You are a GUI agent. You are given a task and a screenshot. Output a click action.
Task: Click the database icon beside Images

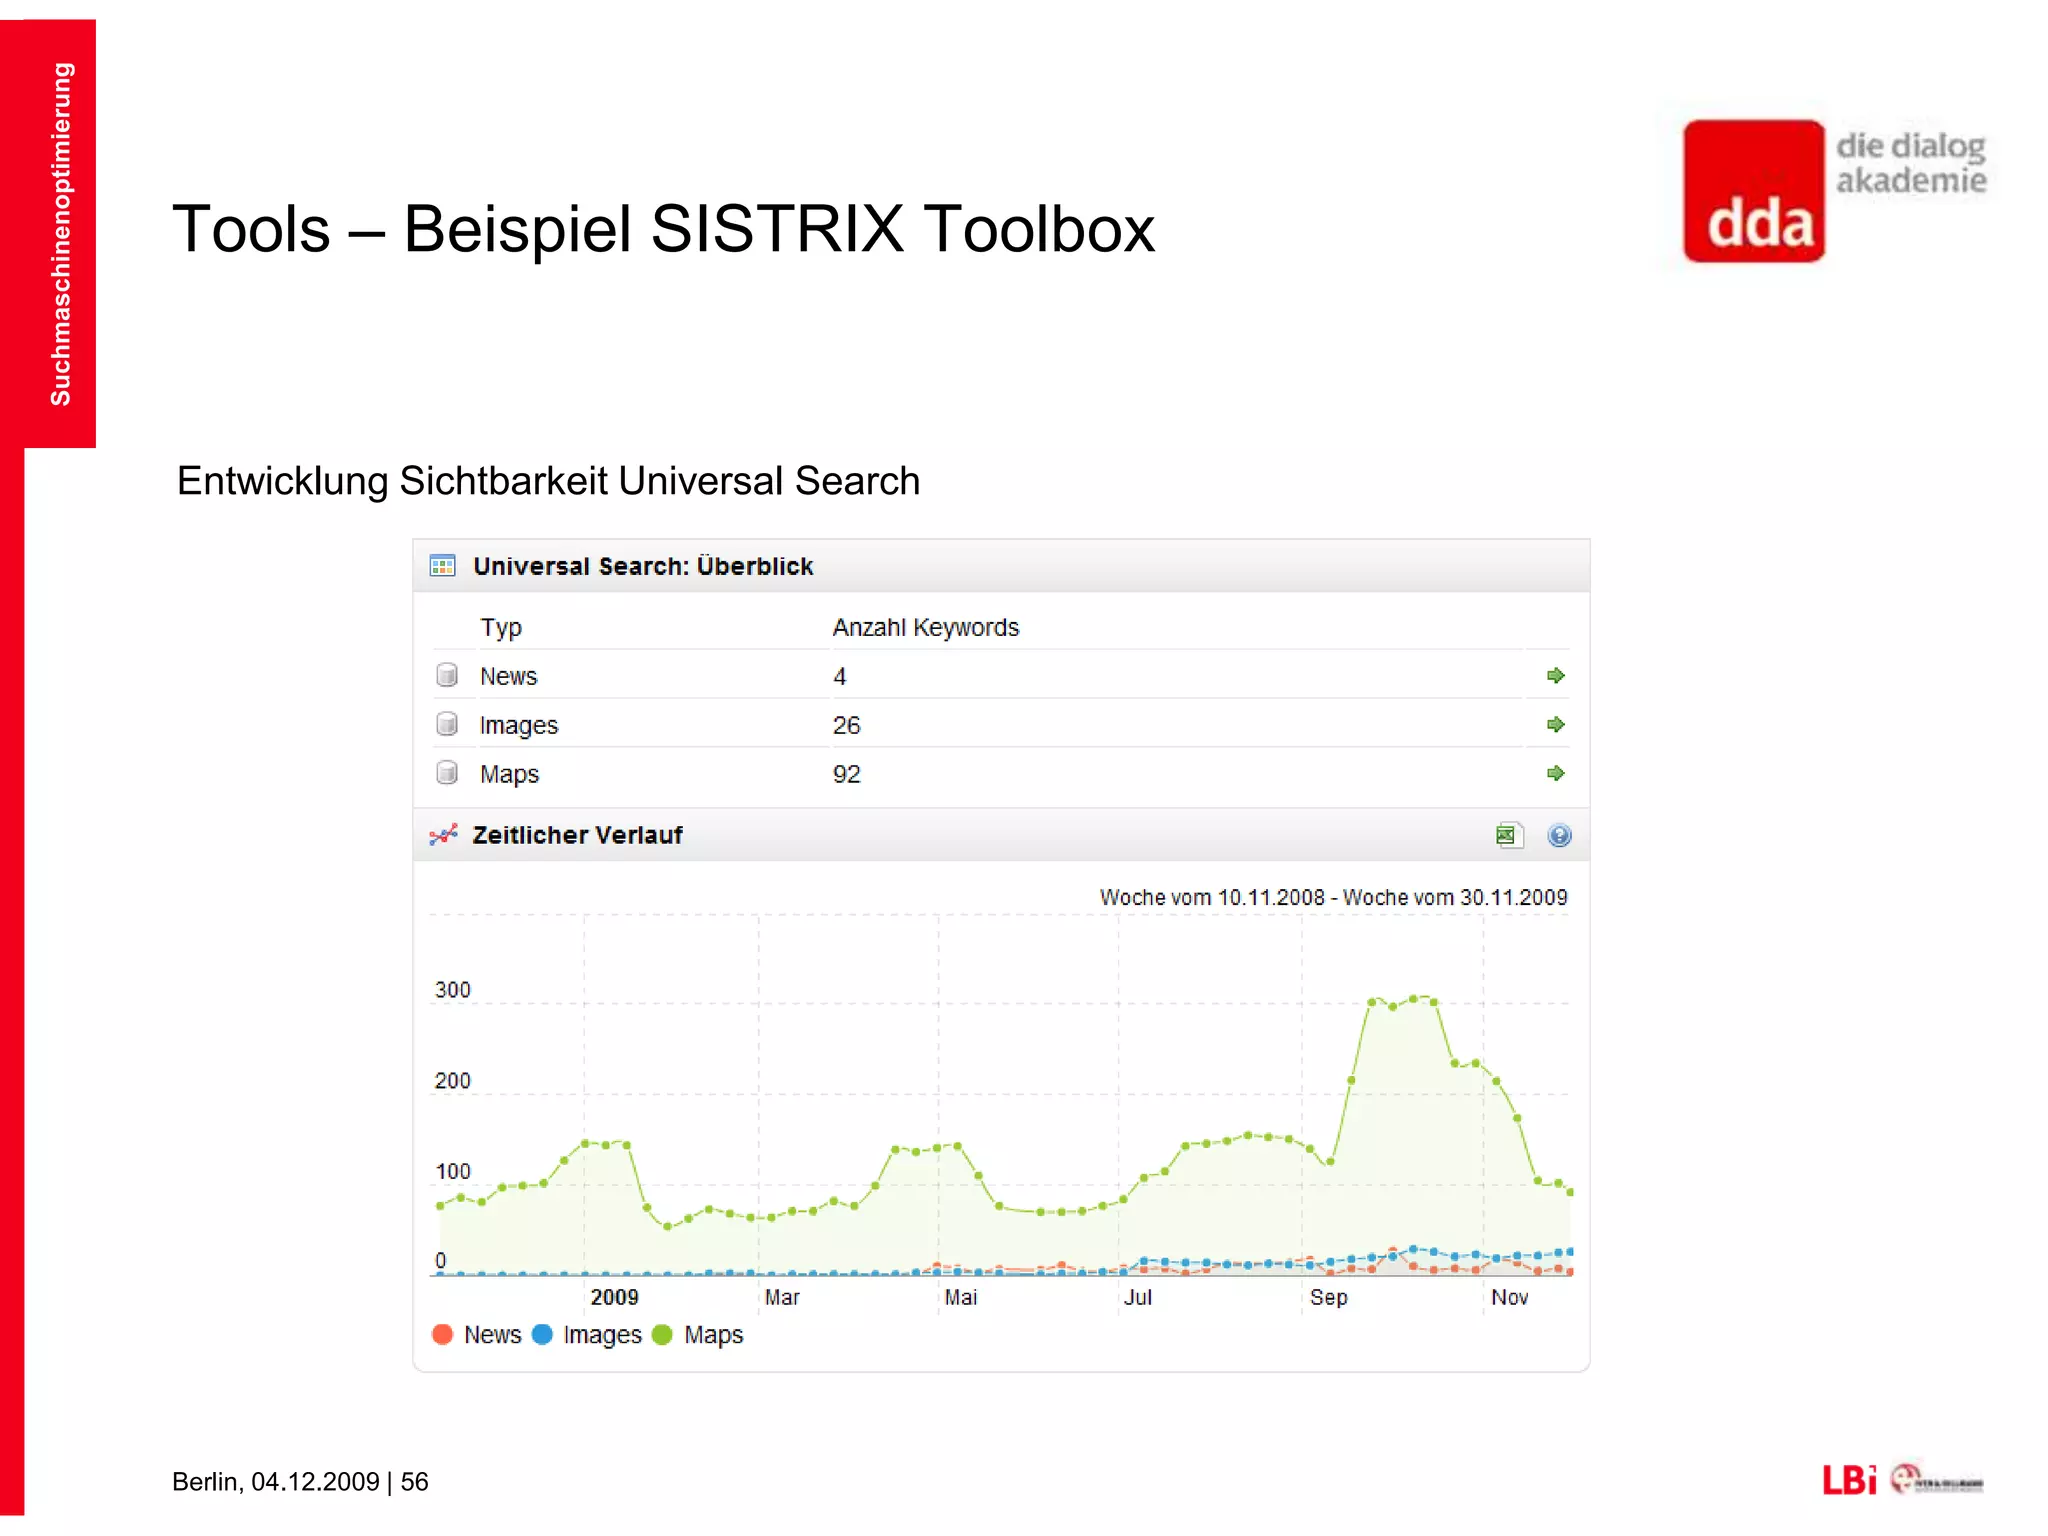click(447, 724)
